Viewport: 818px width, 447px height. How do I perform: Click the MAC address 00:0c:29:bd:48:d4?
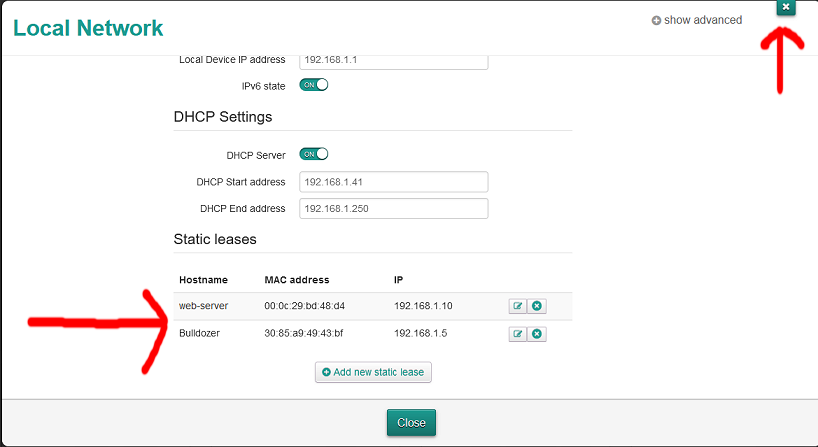tap(305, 306)
